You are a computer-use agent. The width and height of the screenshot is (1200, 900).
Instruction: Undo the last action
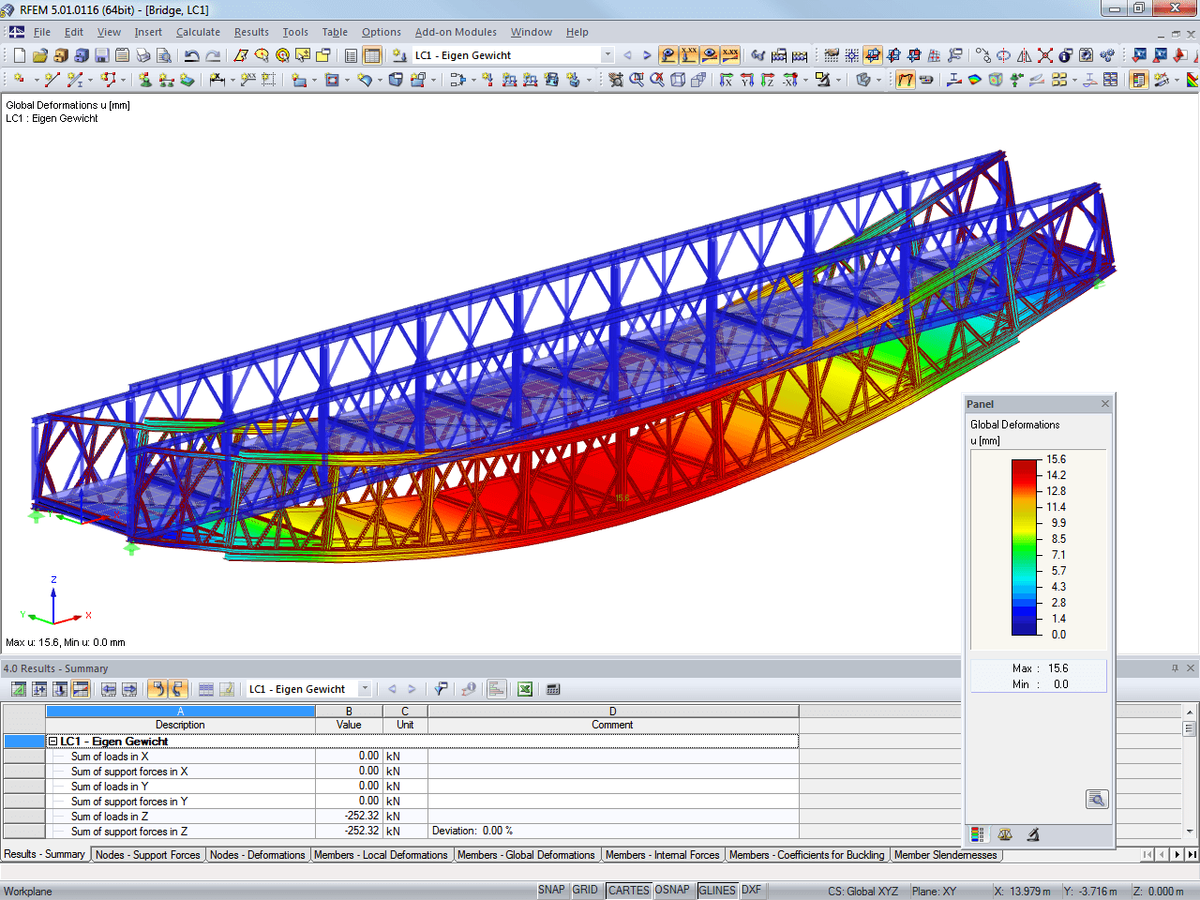pyautogui.click(x=190, y=55)
